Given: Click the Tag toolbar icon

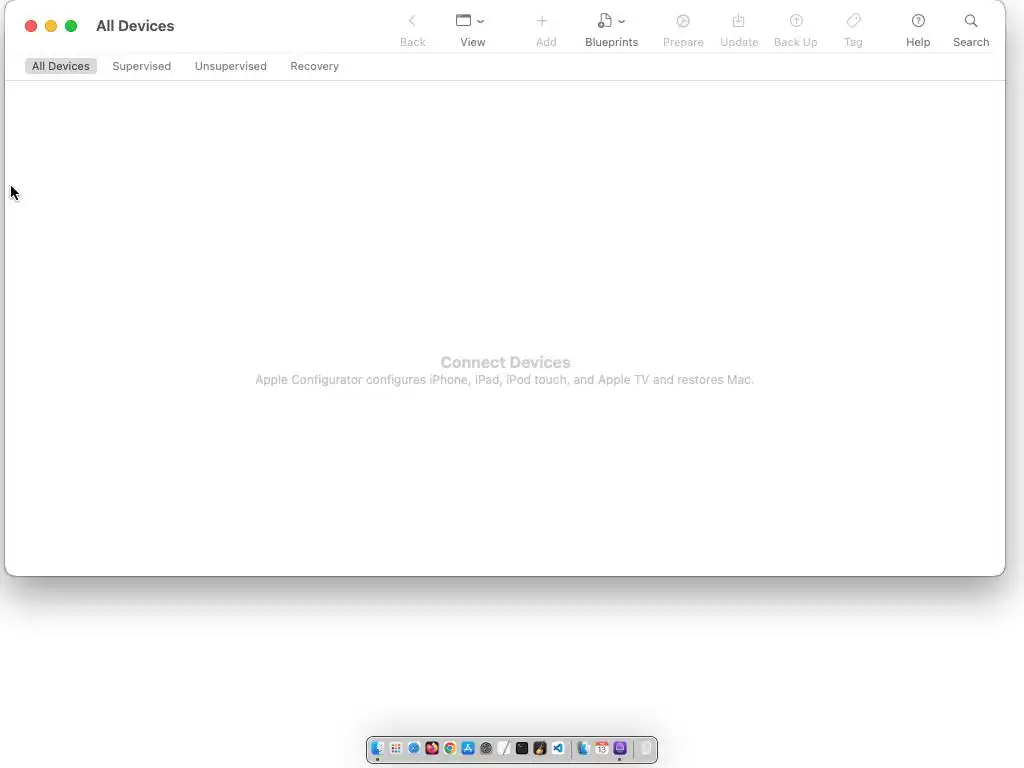Looking at the screenshot, I should pyautogui.click(x=854, y=21).
